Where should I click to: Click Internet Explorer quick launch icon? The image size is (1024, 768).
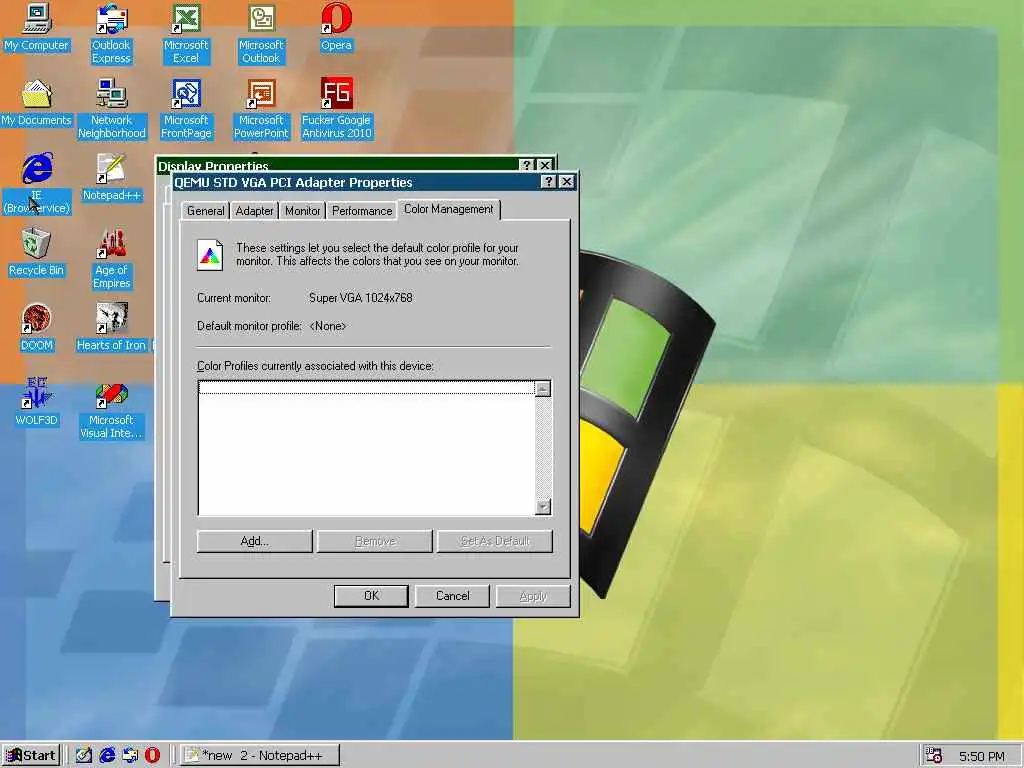(x=107, y=755)
